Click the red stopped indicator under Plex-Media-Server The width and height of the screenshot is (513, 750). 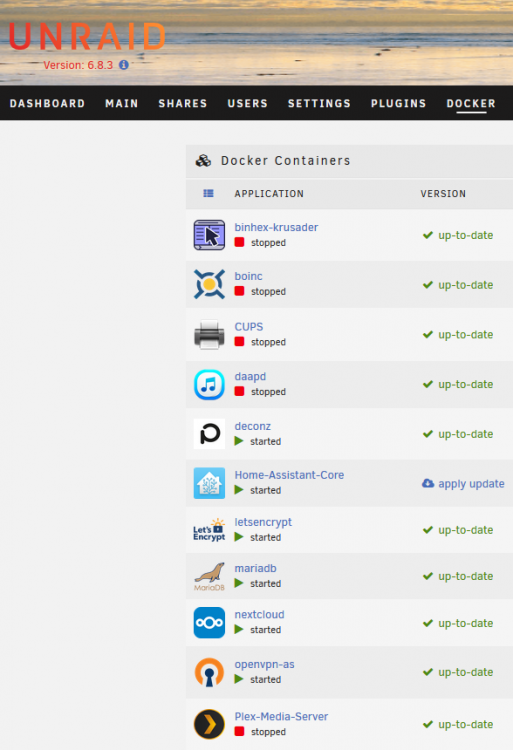pyautogui.click(x=240, y=731)
